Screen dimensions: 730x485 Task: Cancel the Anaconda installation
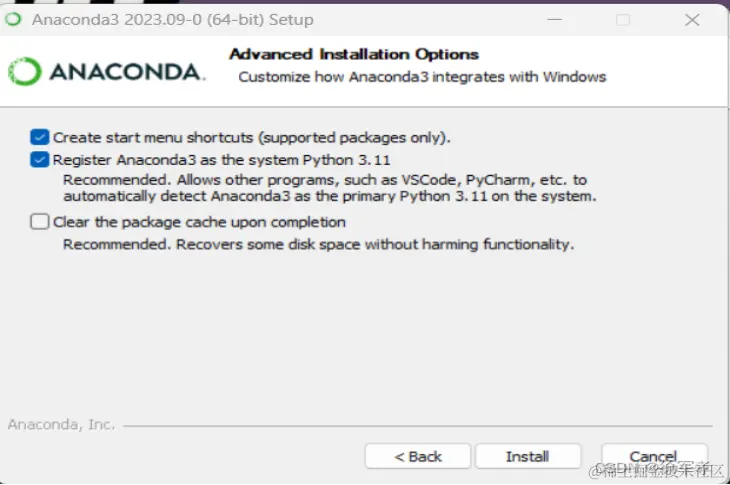click(654, 456)
